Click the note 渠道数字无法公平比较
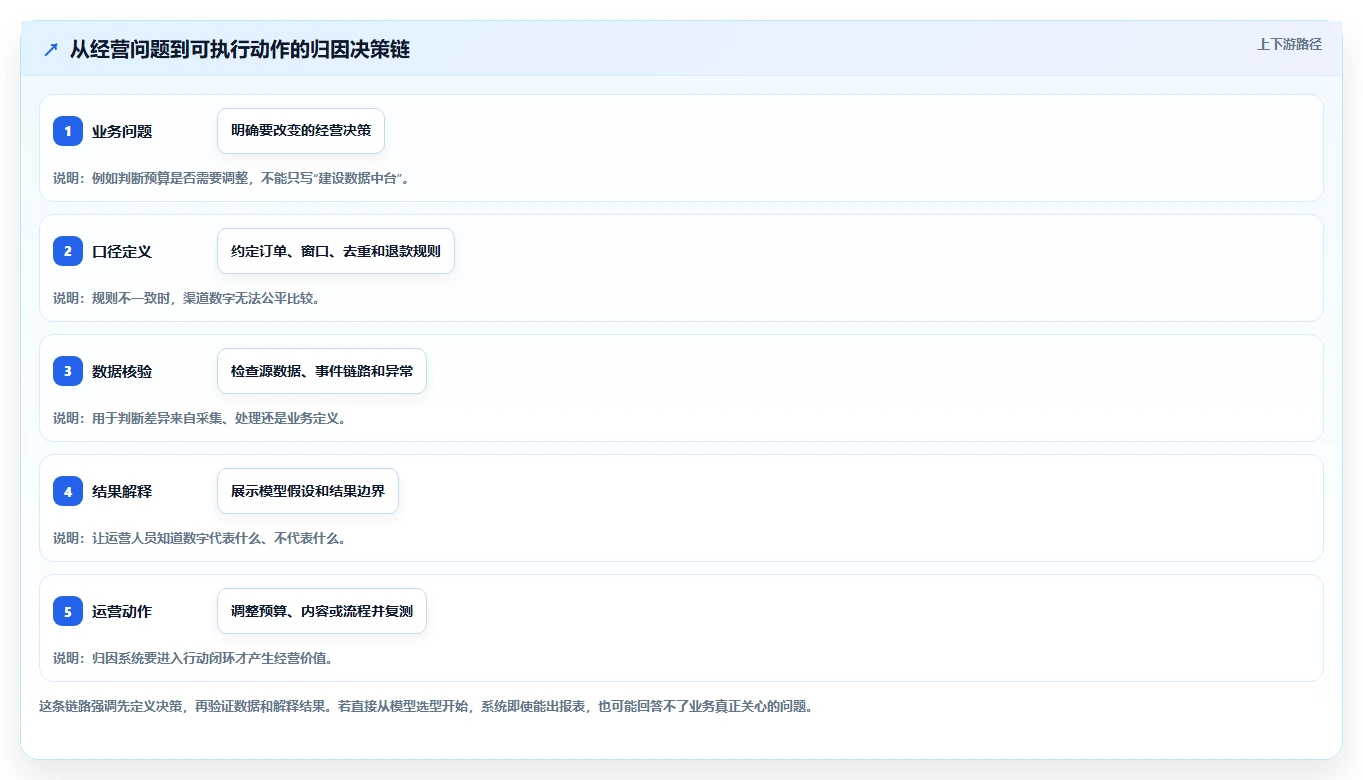 click(x=186, y=298)
